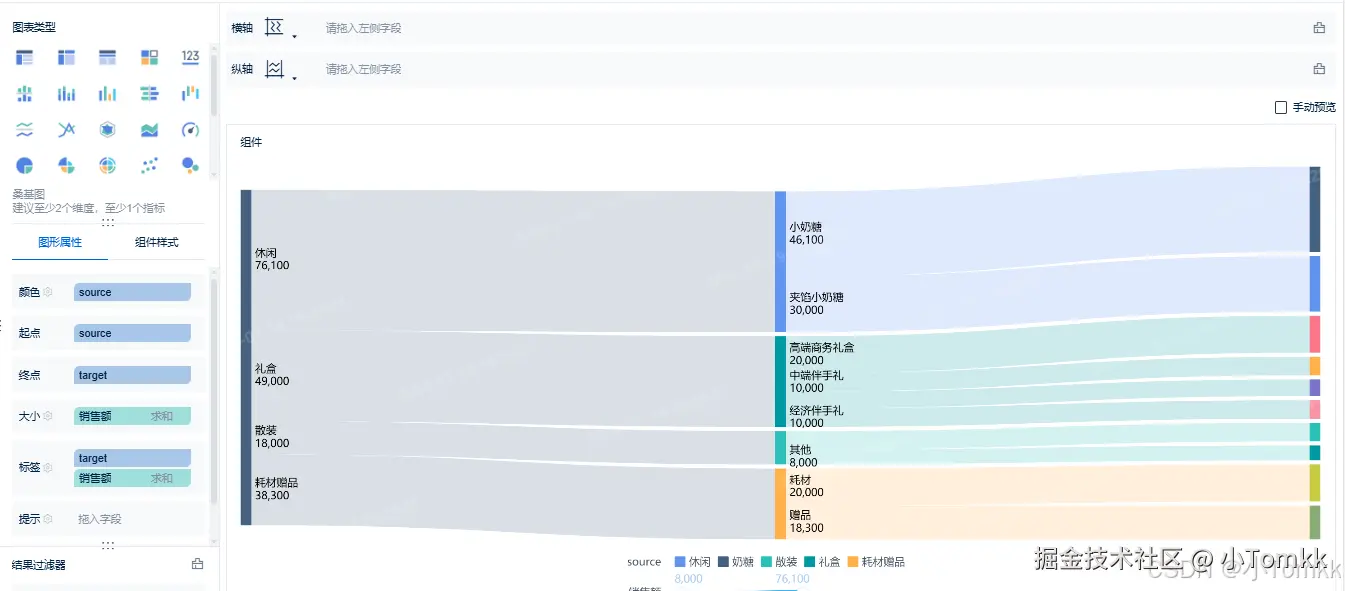Image resolution: width=1345 pixels, height=591 pixels.
Task: Select the radar chart icon
Action: 108,130
